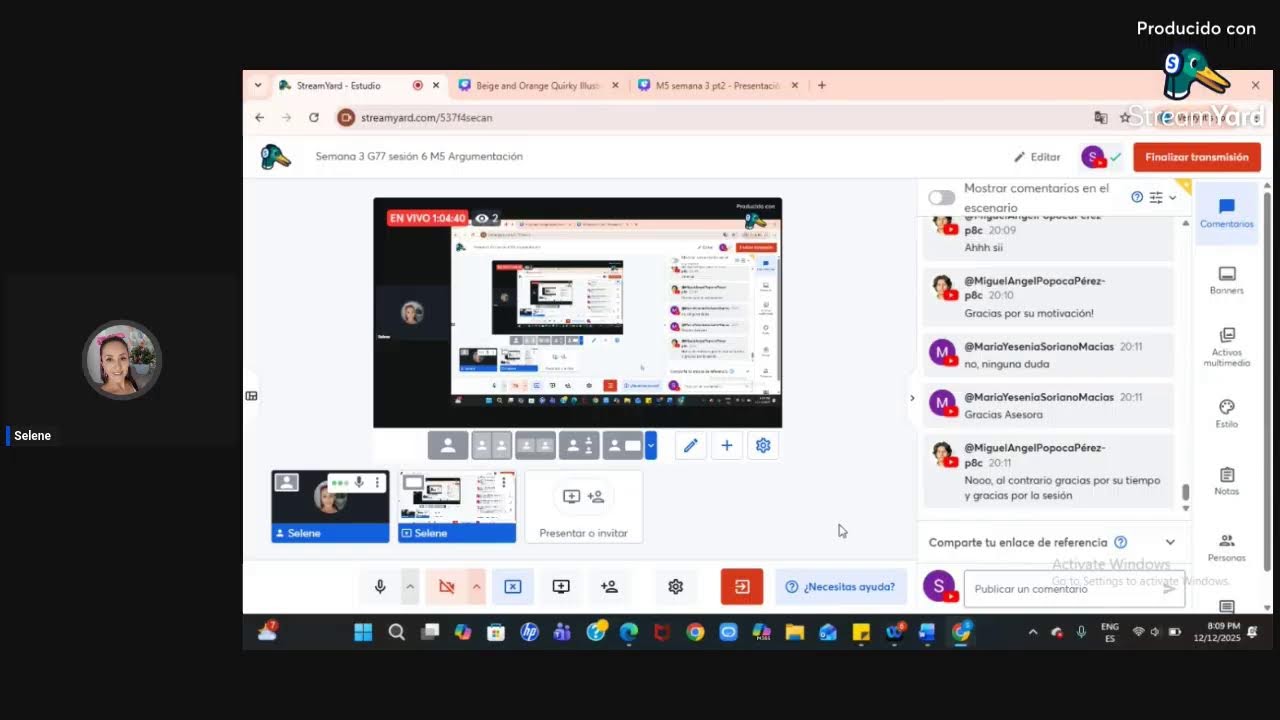
Task: Open studio settings gear in bottom toolbar
Action: [x=676, y=587]
